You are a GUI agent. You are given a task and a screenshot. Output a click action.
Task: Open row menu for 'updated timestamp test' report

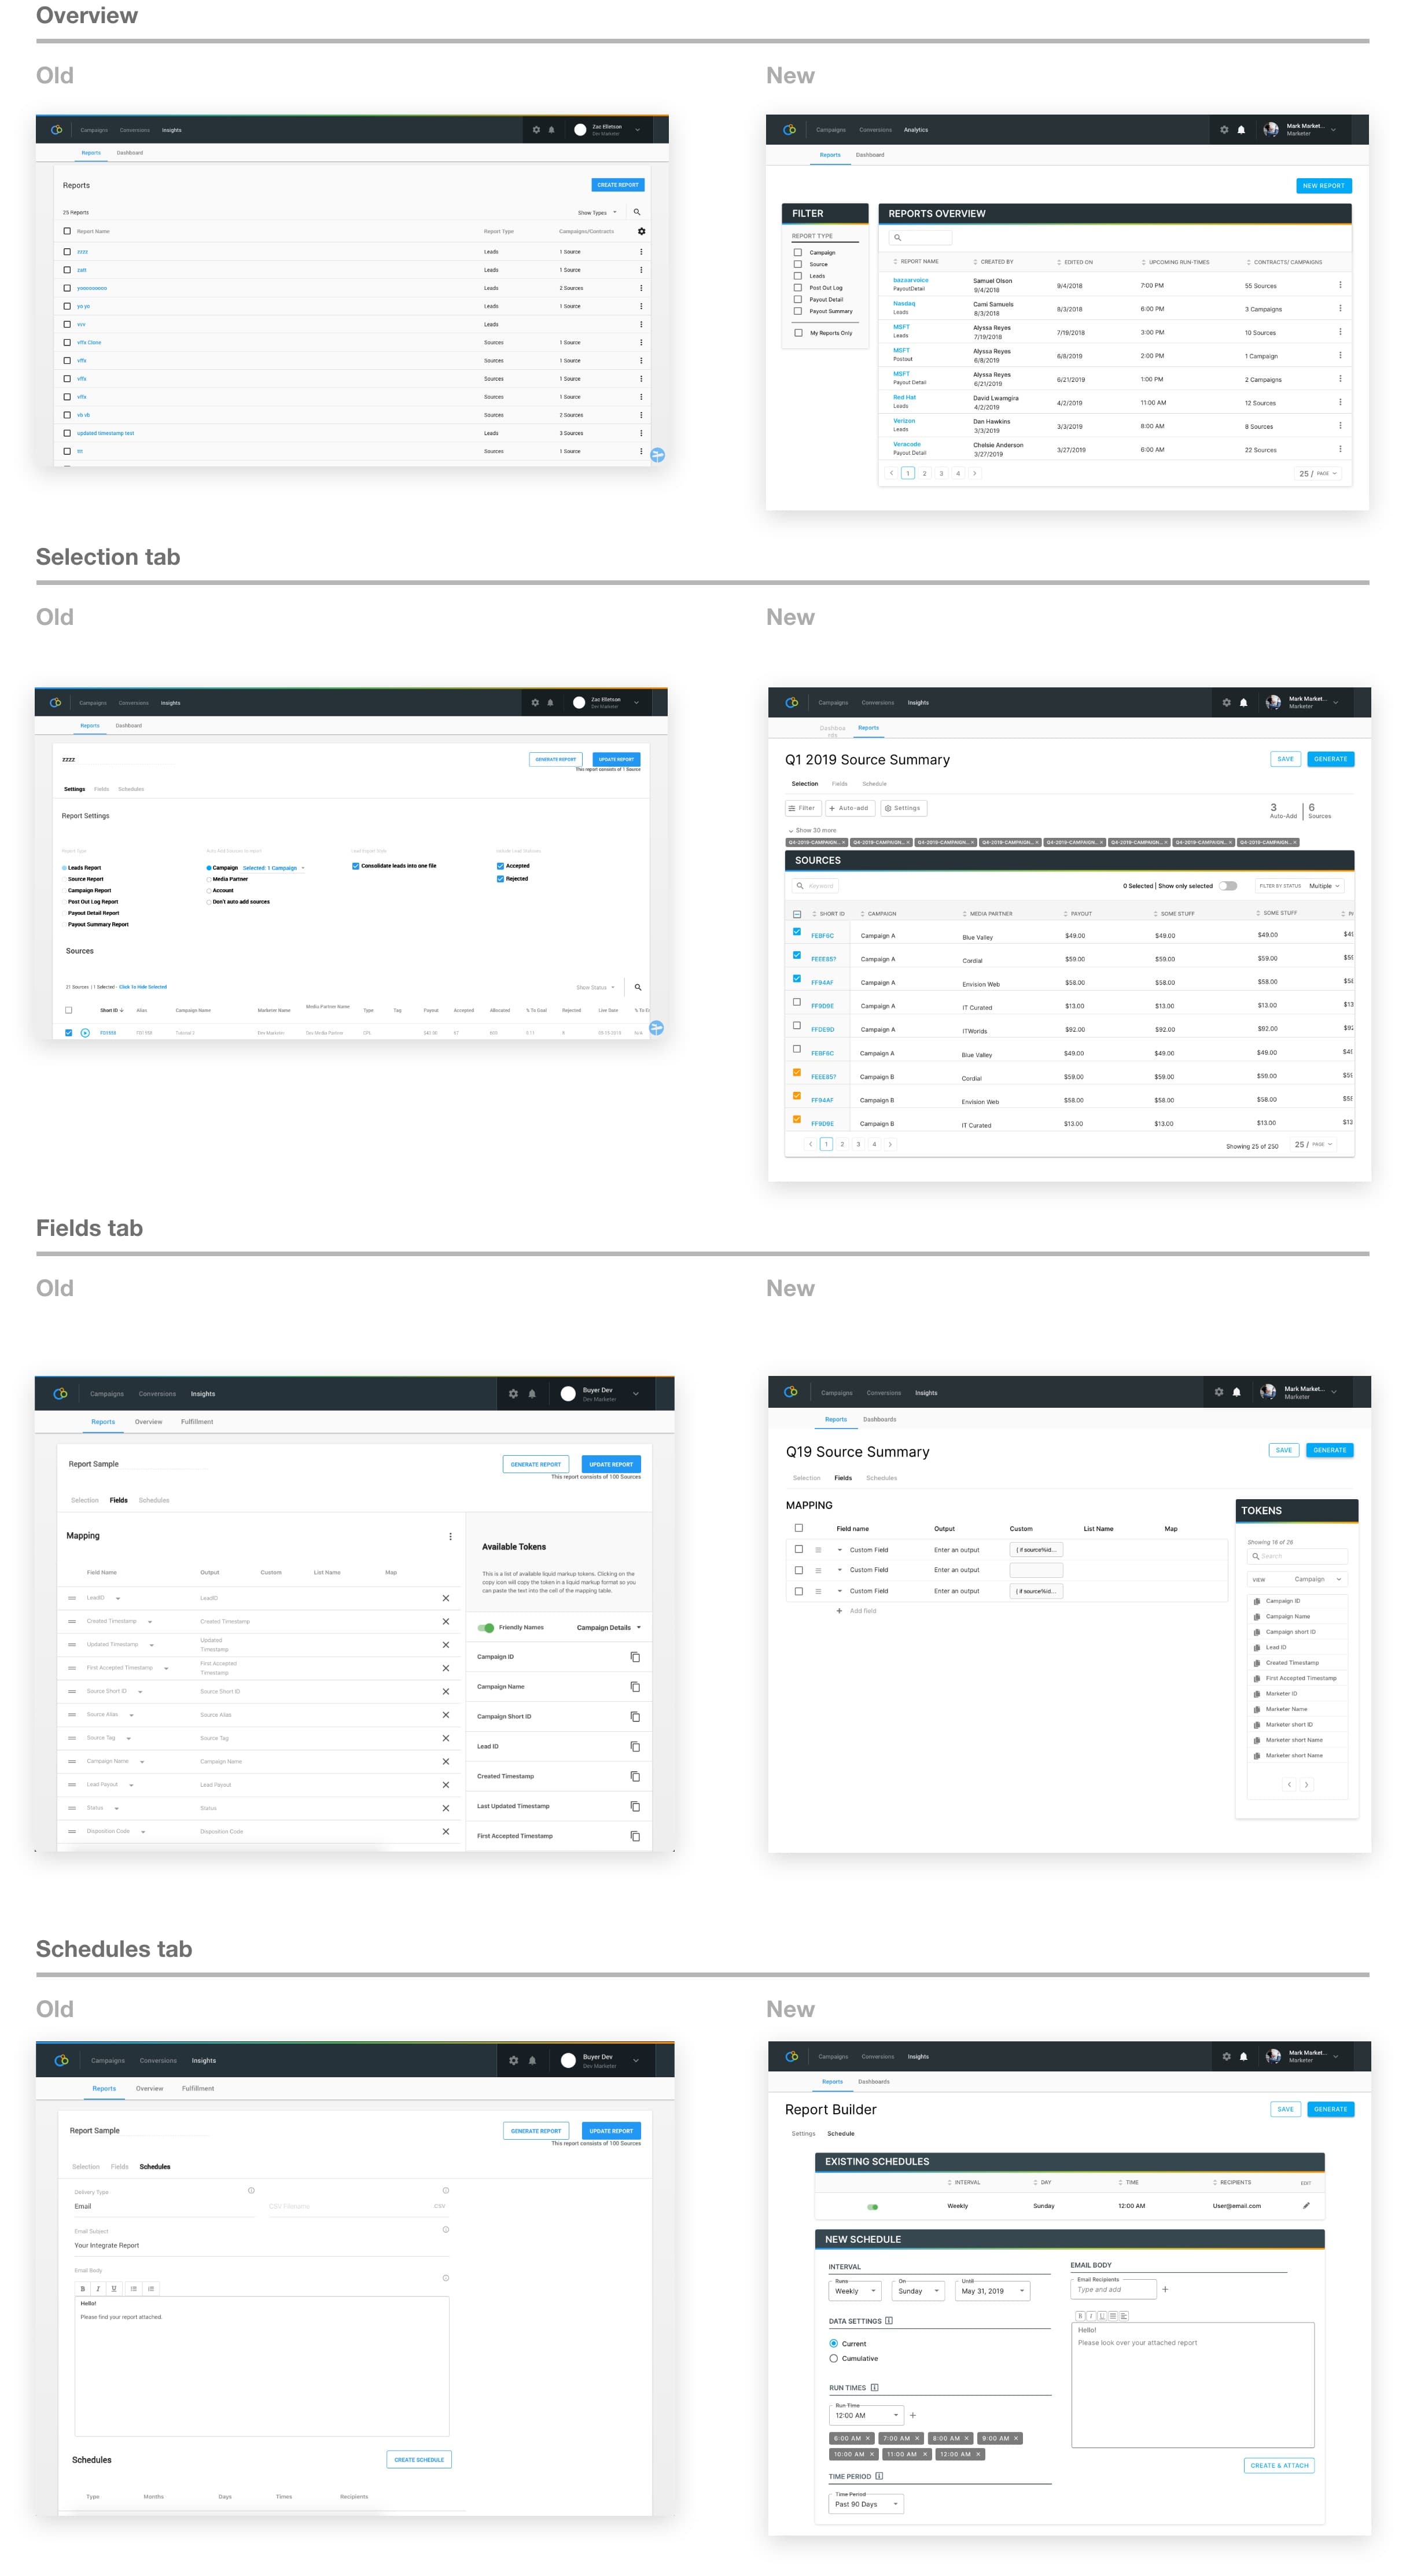[x=641, y=433]
